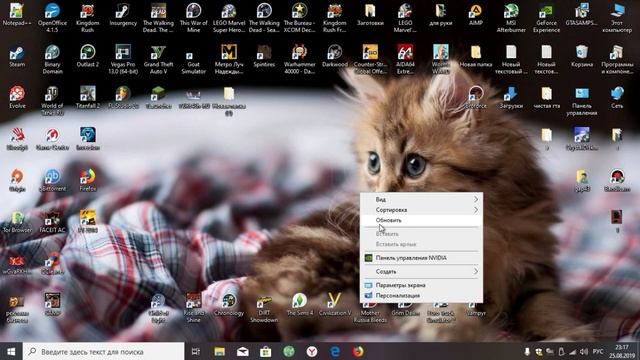Select the GeForce Experience icon
The width and height of the screenshot is (640, 360).
tap(546, 18)
